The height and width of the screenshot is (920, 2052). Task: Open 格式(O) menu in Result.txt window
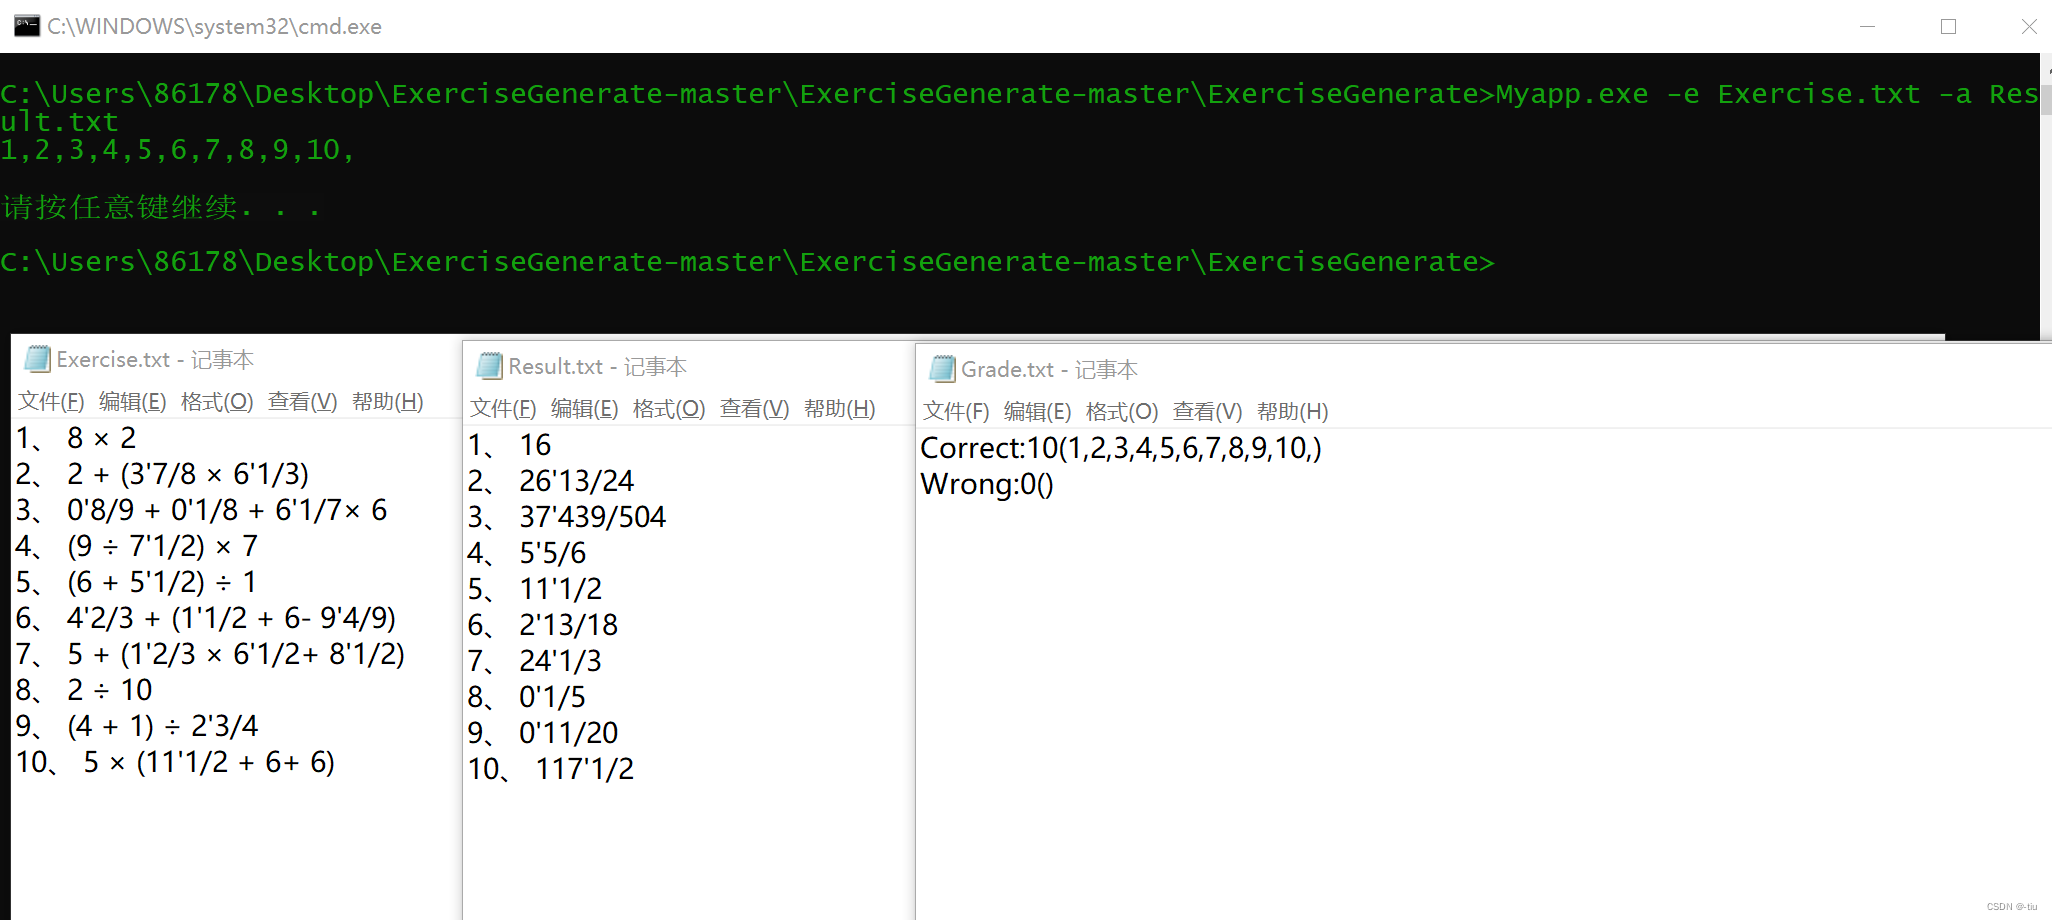669,409
